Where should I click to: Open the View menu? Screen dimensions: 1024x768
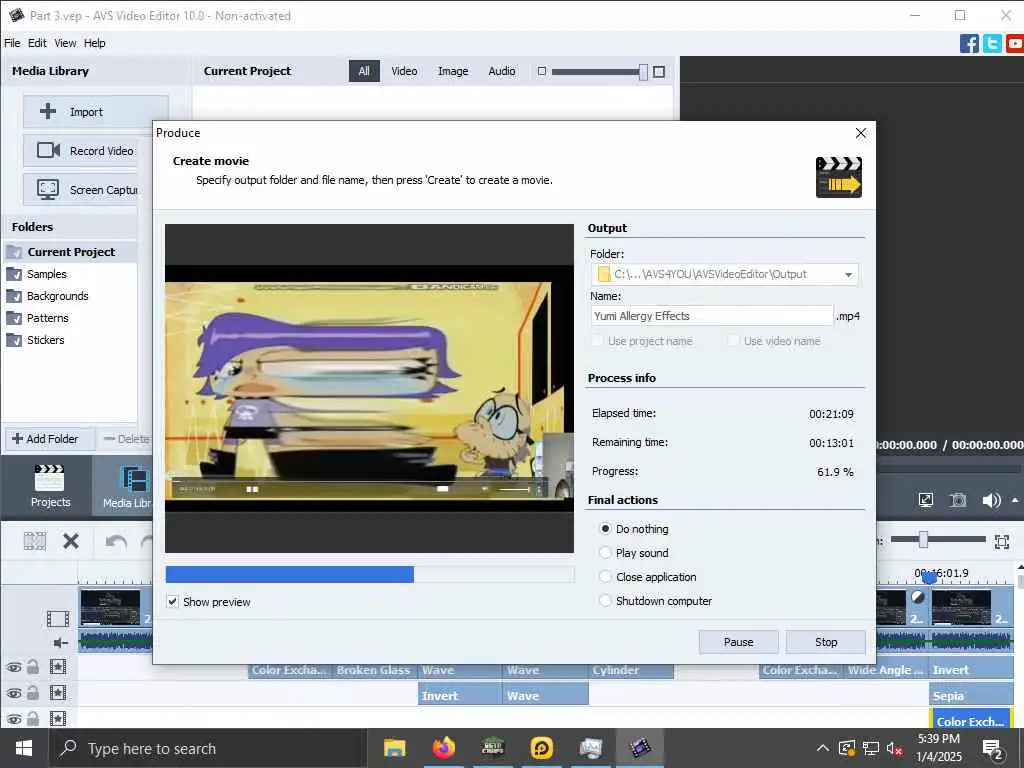(x=65, y=43)
